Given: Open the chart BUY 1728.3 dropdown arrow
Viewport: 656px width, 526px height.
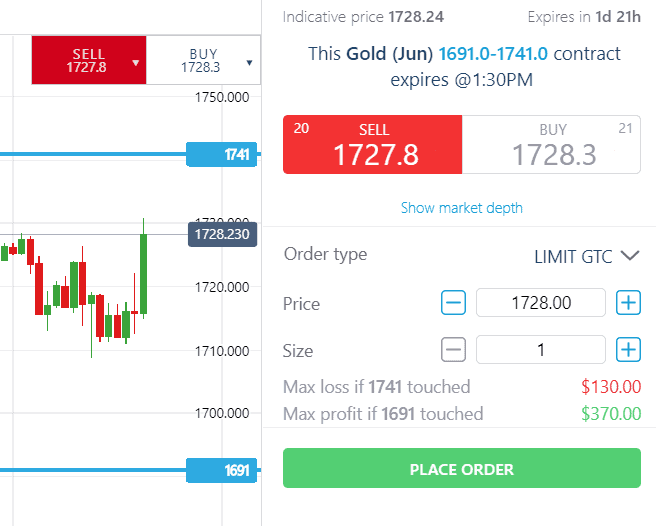Looking at the screenshot, I should (x=249, y=63).
